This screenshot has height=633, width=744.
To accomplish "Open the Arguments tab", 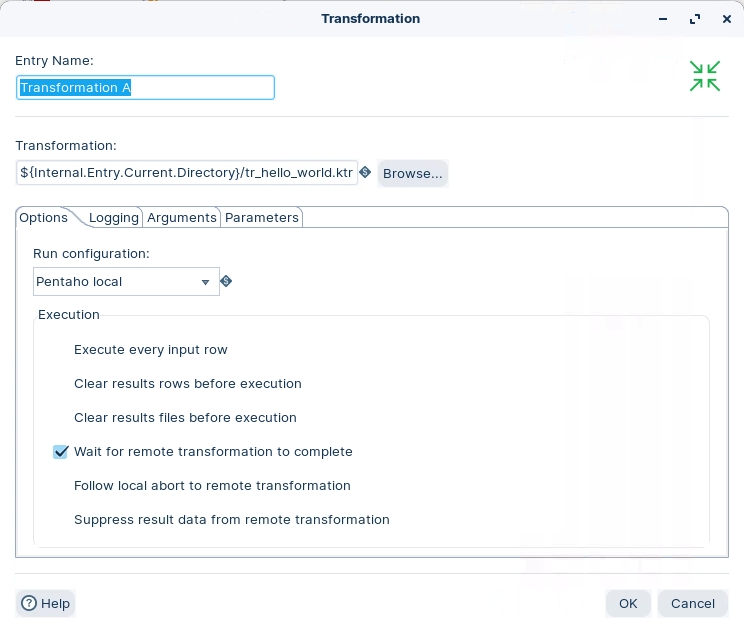I will click(182, 218).
